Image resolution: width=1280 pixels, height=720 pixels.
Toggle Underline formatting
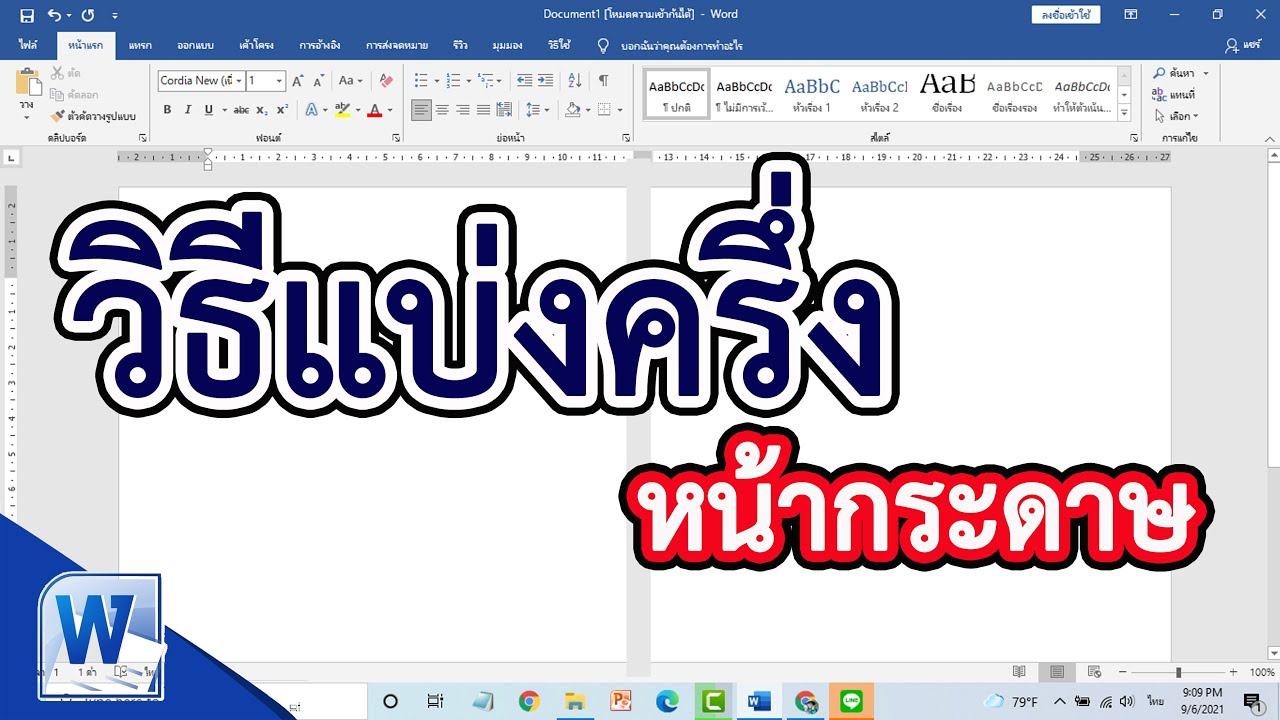click(x=208, y=110)
